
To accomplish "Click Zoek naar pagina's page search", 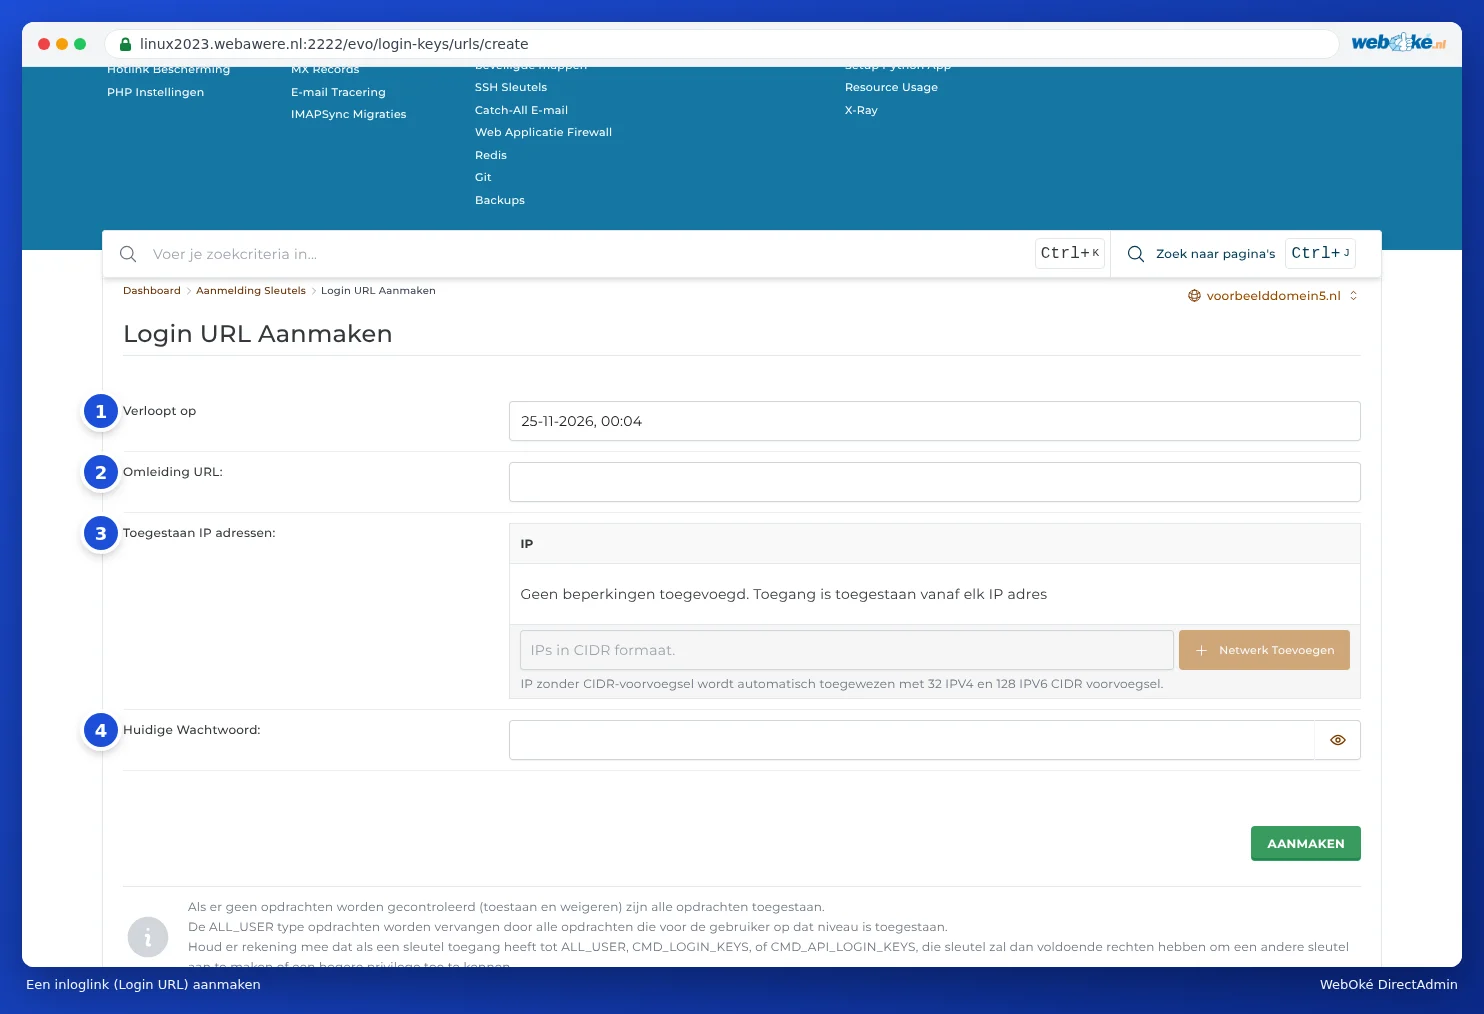I will tap(1215, 254).
